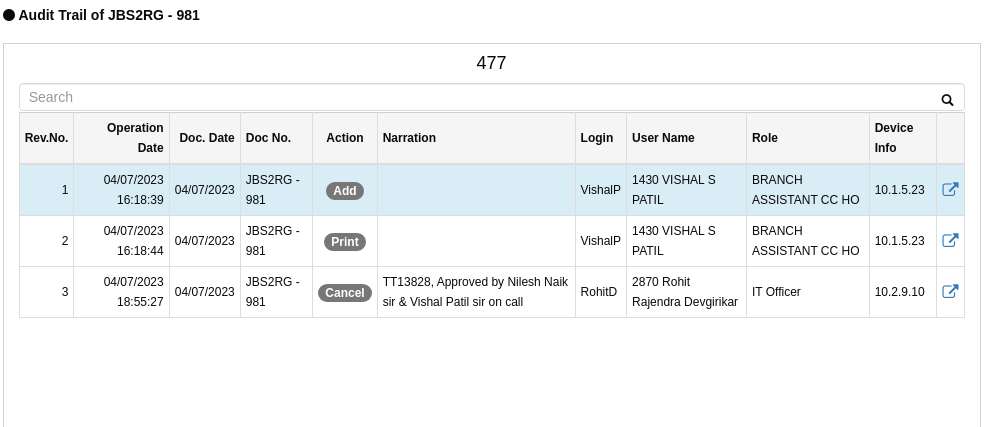This screenshot has height=427, width=993.
Task: Click the Narration column header
Action: pyautogui.click(x=476, y=138)
